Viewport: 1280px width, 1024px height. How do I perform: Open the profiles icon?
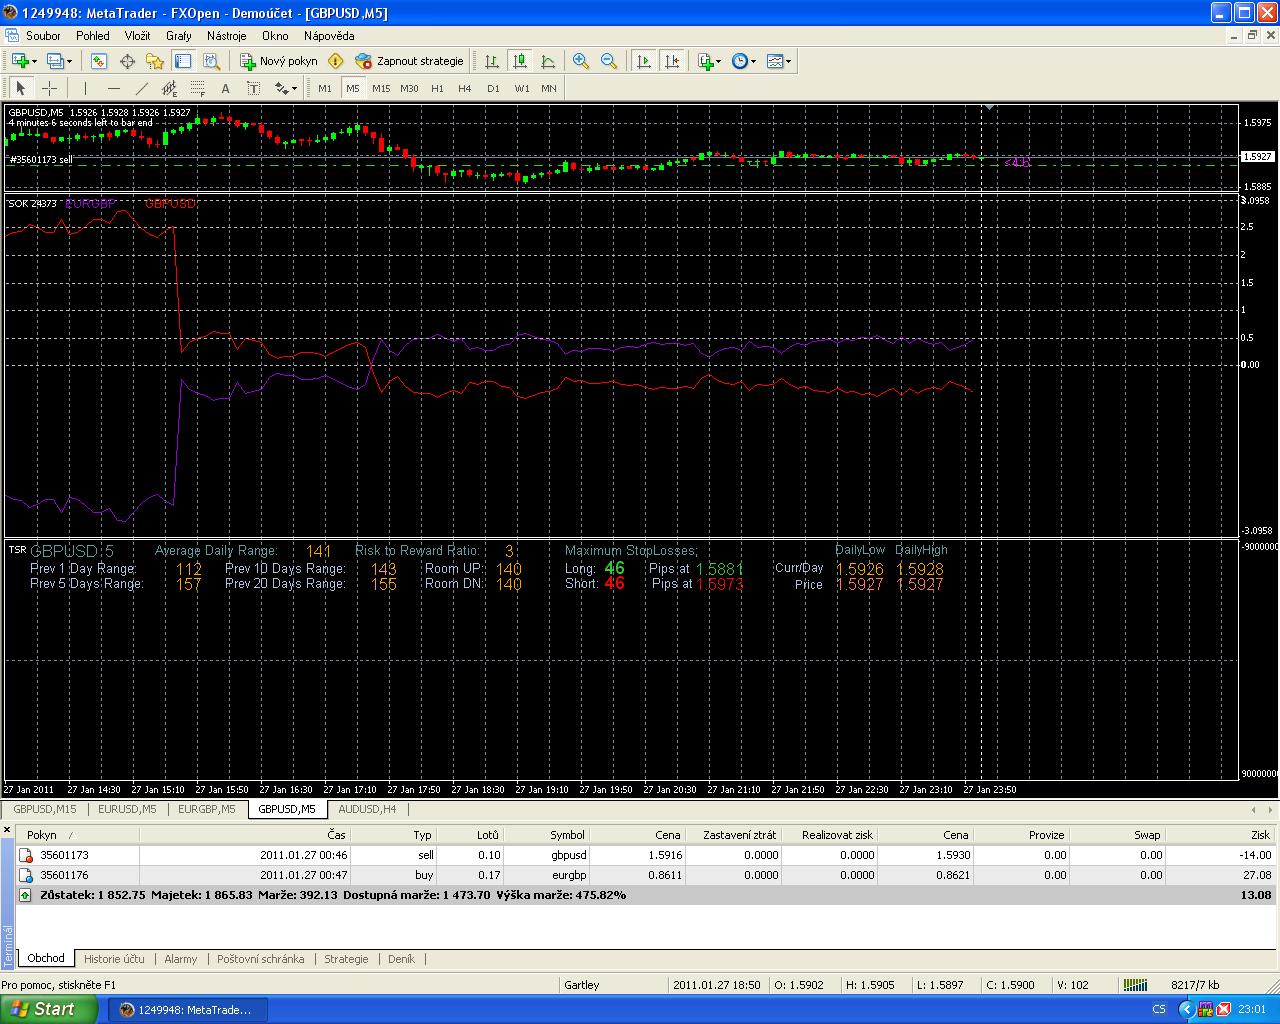click(55, 61)
